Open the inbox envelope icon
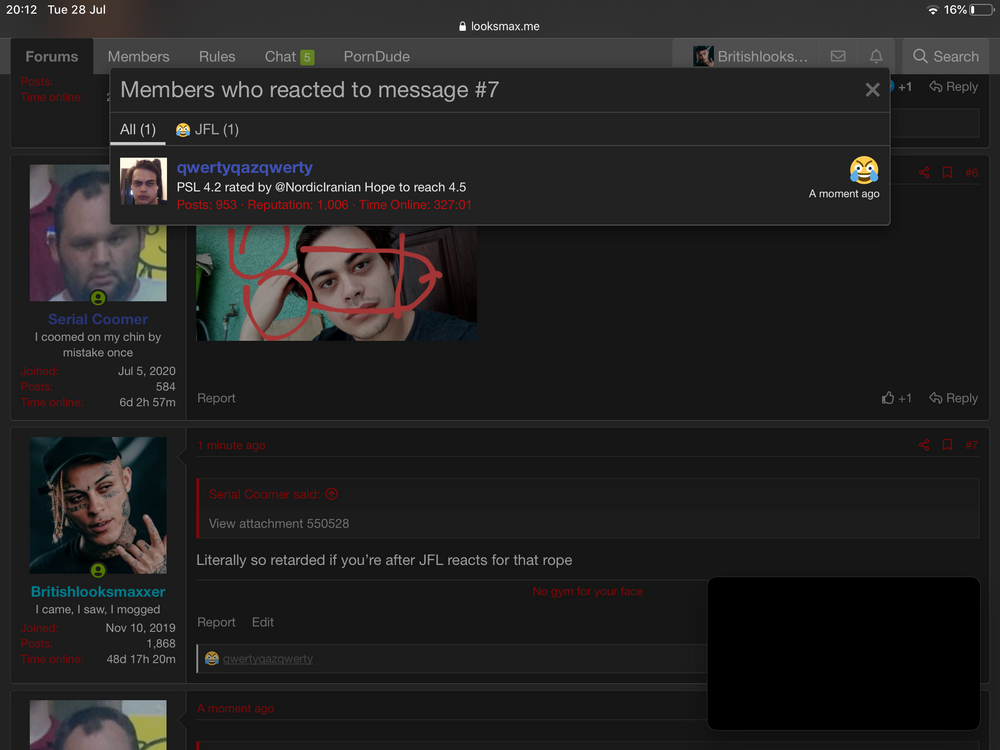Image resolution: width=1000 pixels, height=750 pixels. (x=838, y=57)
